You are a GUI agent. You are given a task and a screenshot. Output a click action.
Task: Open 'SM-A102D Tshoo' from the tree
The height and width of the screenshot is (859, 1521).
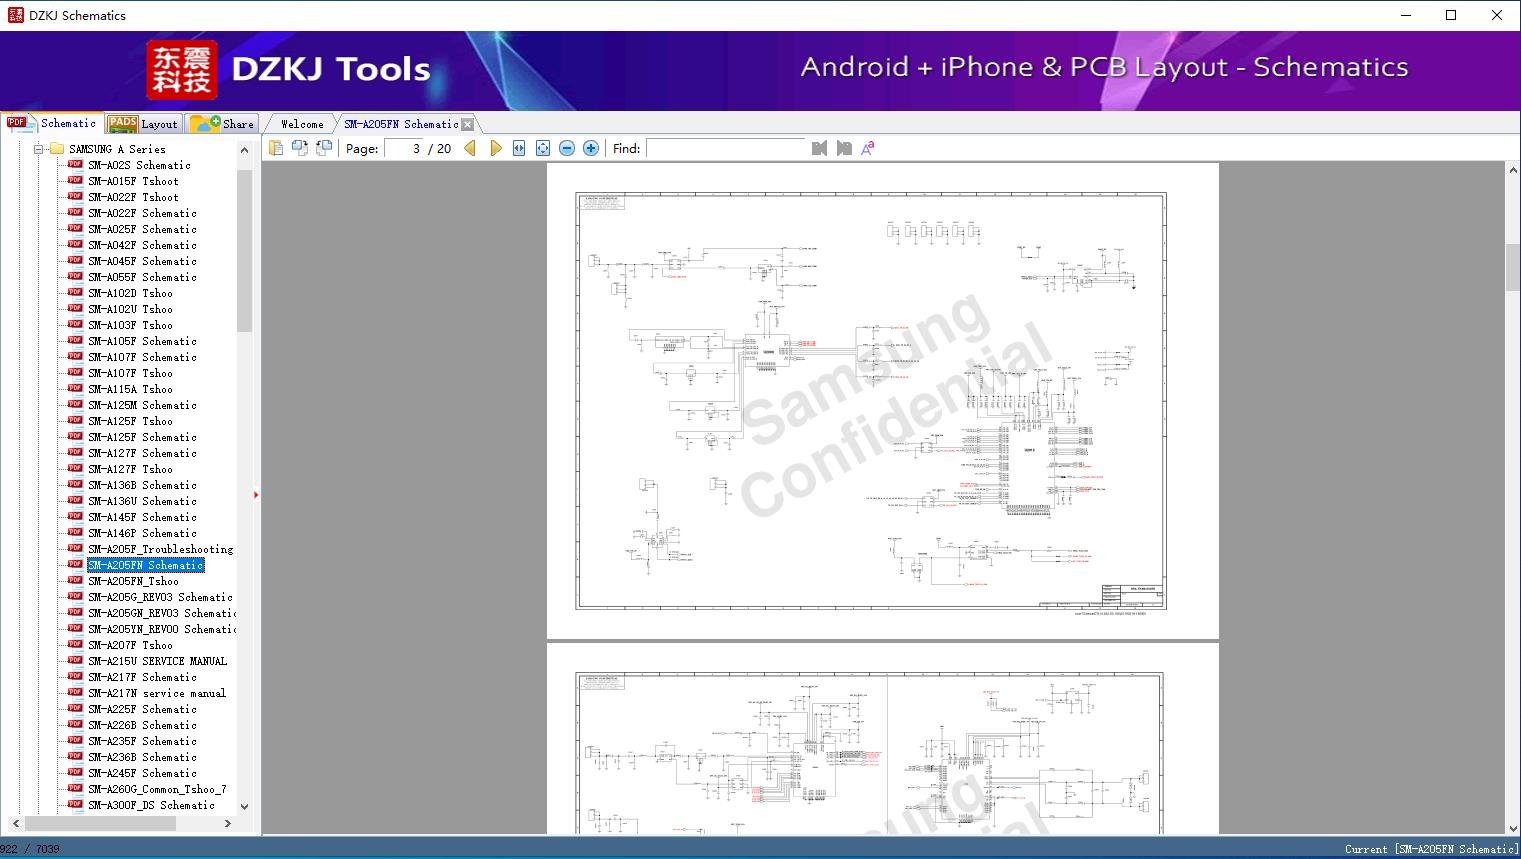[x=130, y=293]
